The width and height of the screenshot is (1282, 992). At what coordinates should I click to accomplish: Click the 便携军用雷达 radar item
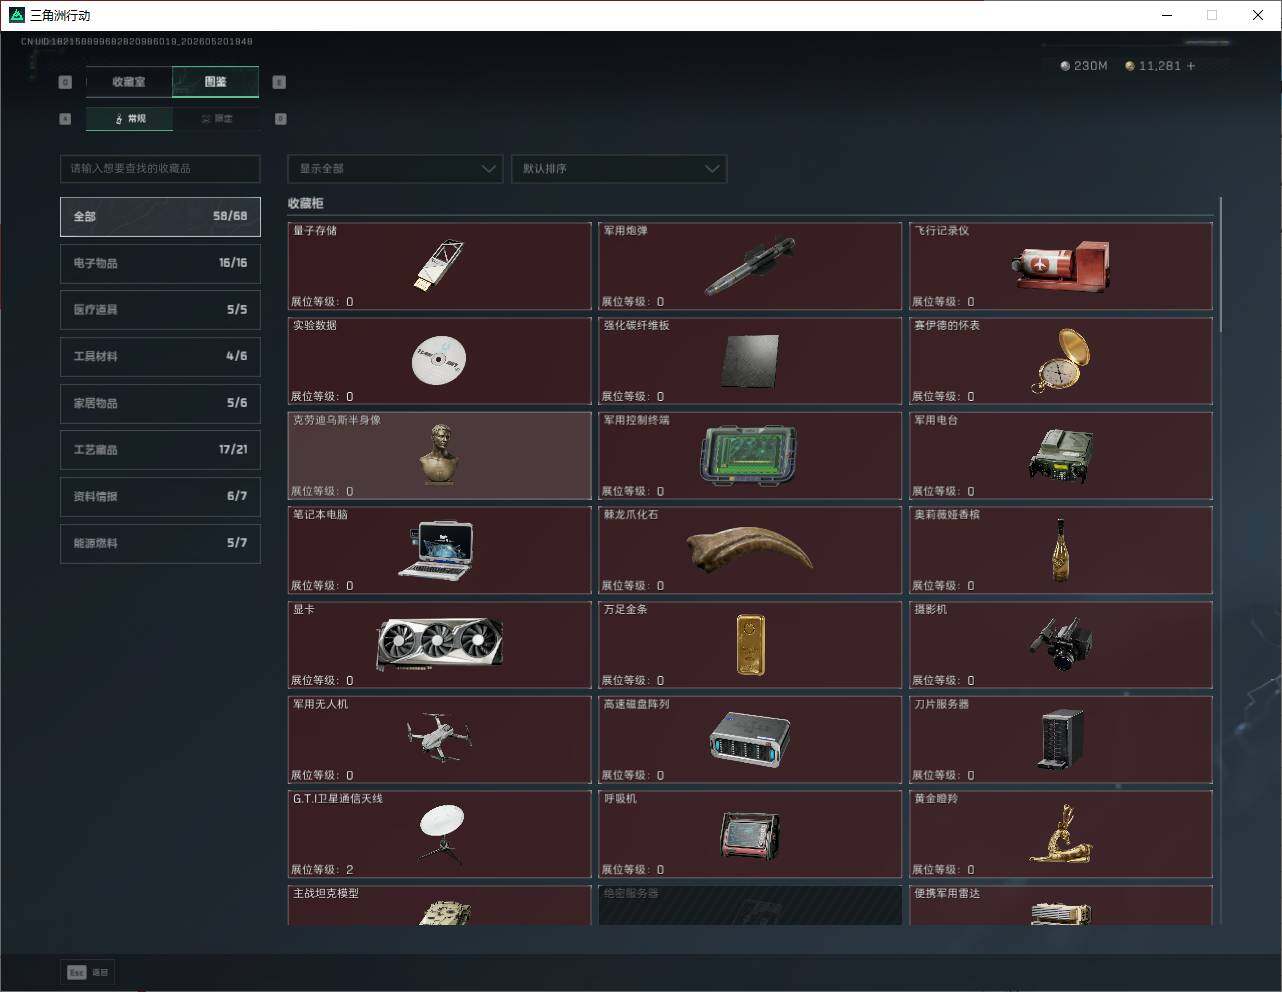(1061, 906)
